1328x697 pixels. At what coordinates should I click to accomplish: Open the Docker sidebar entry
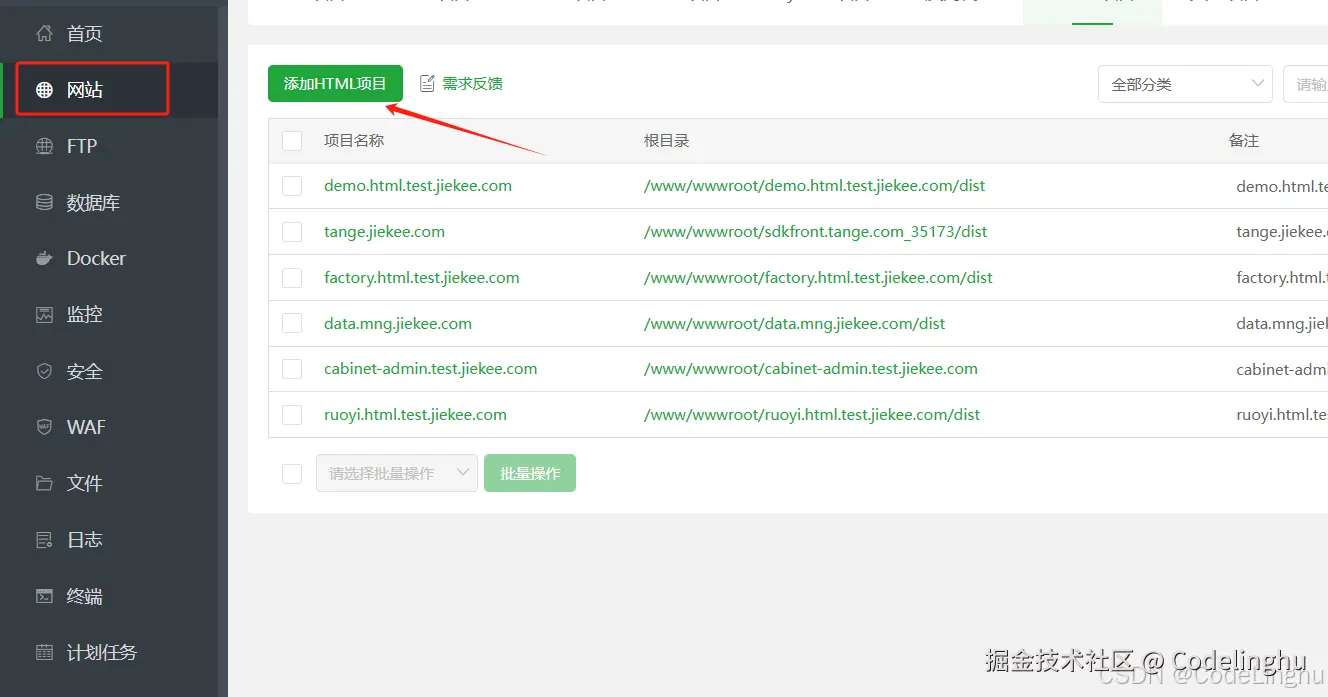[109, 258]
